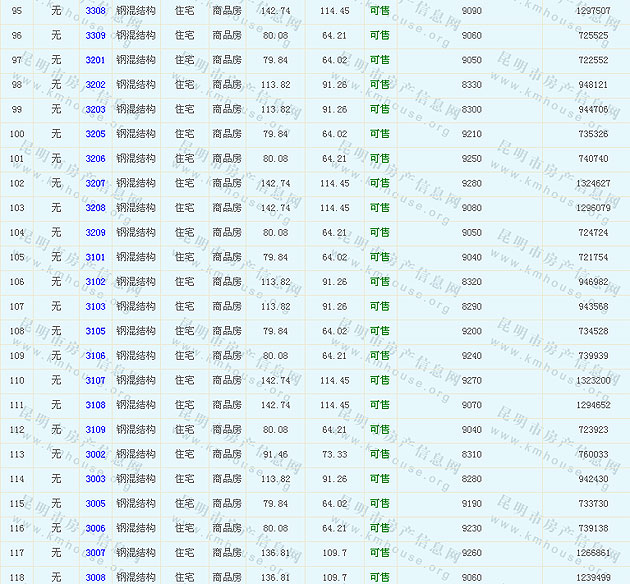The image size is (630, 584).
Task: Click 可售 status in row 102
Action: [380, 184]
